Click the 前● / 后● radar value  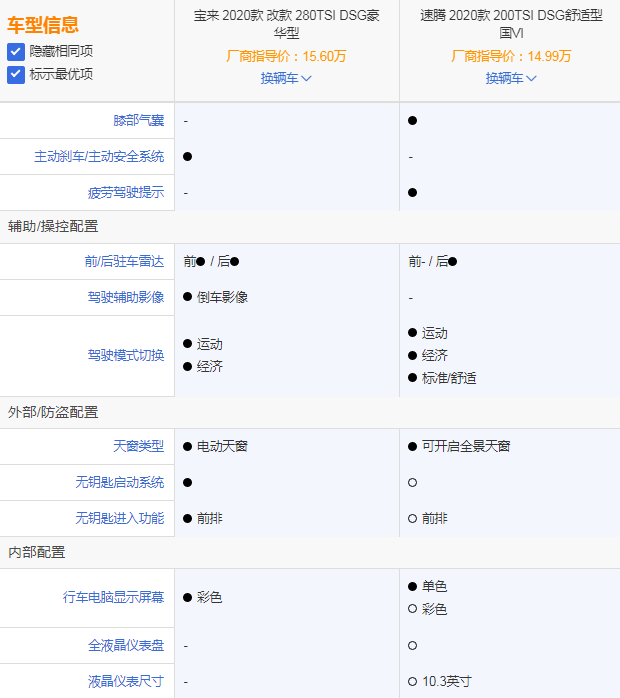point(211,261)
